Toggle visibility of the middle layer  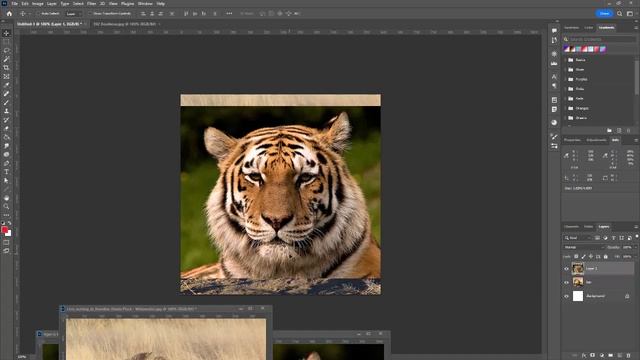[x=566, y=282]
